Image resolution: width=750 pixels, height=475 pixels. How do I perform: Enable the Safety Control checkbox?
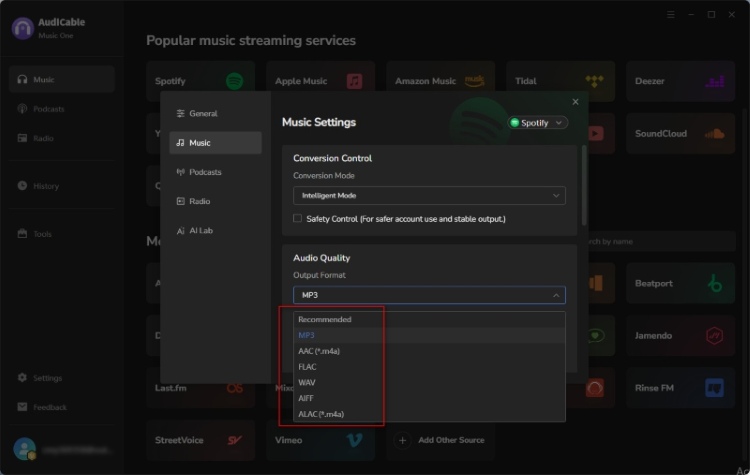(298, 218)
